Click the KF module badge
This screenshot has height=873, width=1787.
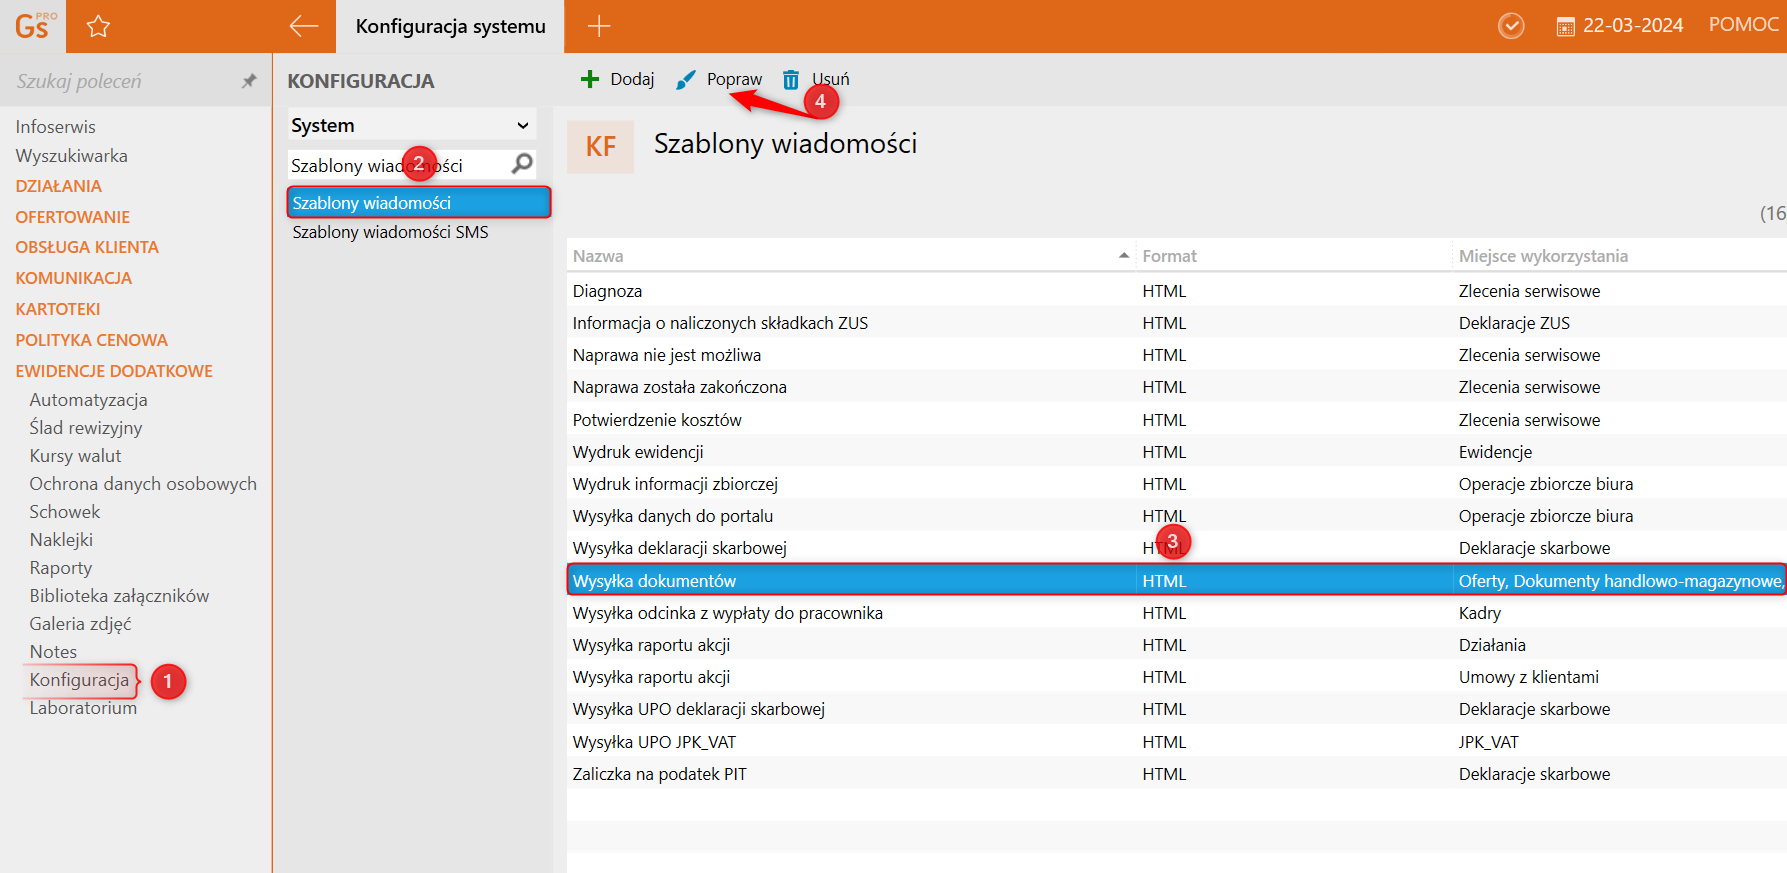[601, 147]
